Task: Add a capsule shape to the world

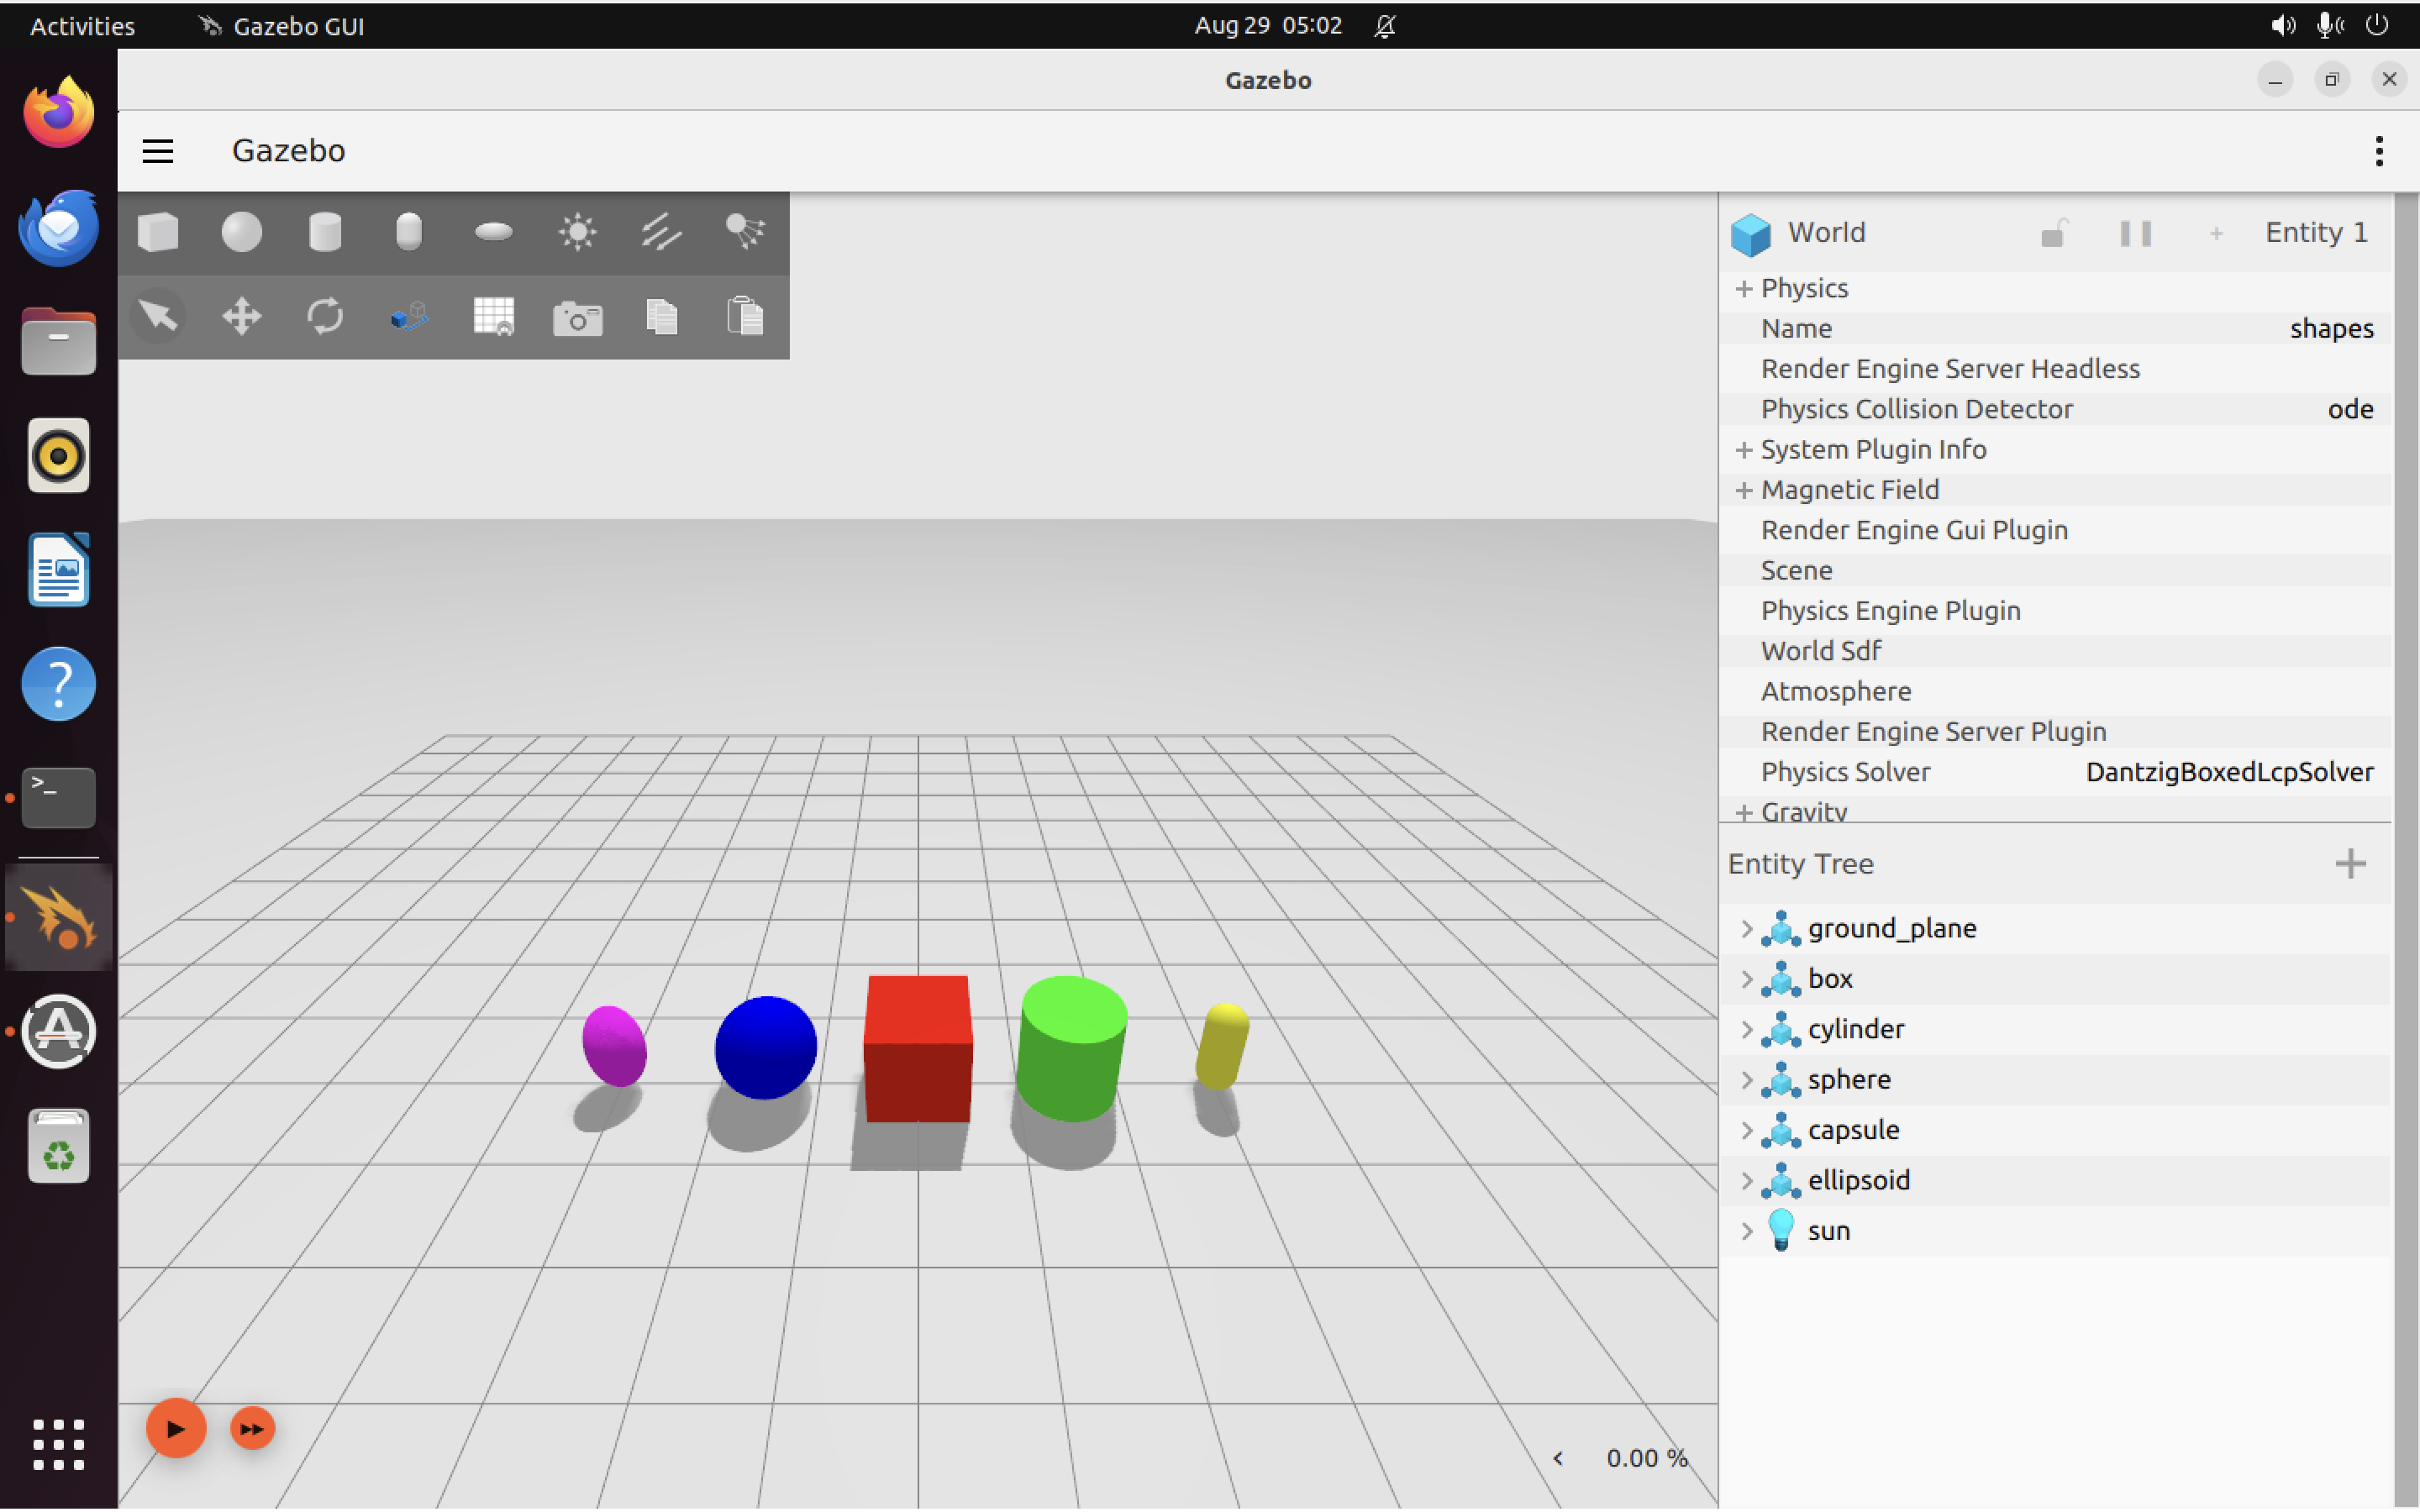Action: coord(409,231)
